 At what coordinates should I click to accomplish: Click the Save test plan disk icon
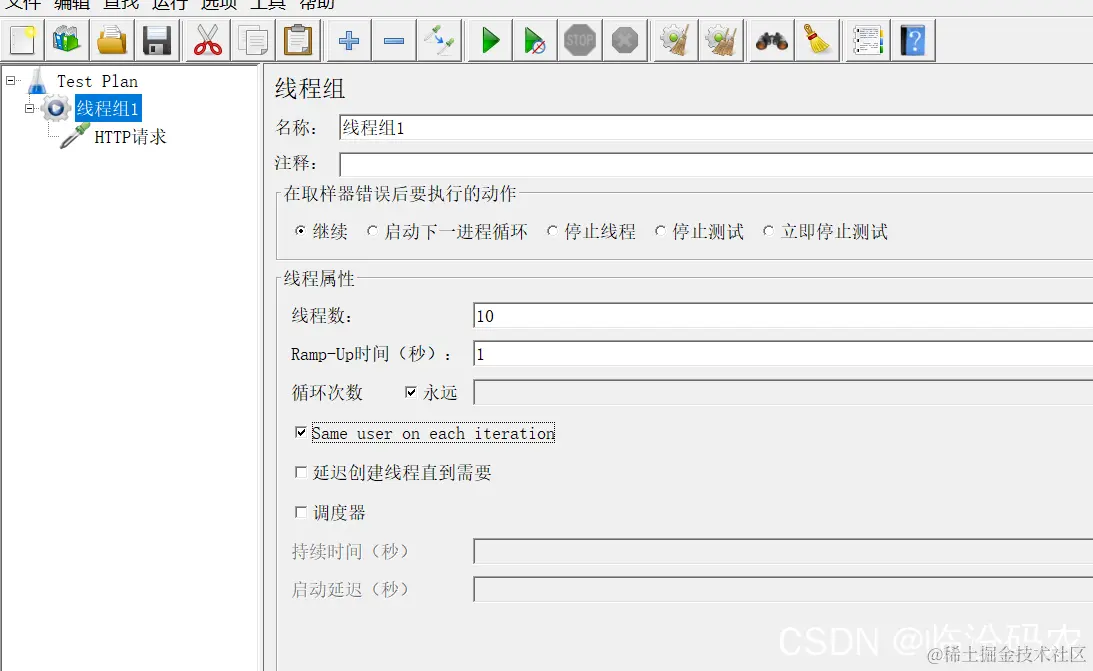pos(157,40)
